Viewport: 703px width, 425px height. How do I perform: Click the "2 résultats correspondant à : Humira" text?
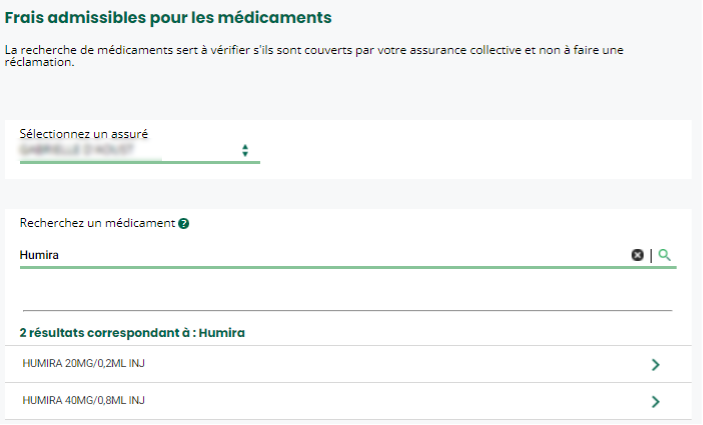132,332
